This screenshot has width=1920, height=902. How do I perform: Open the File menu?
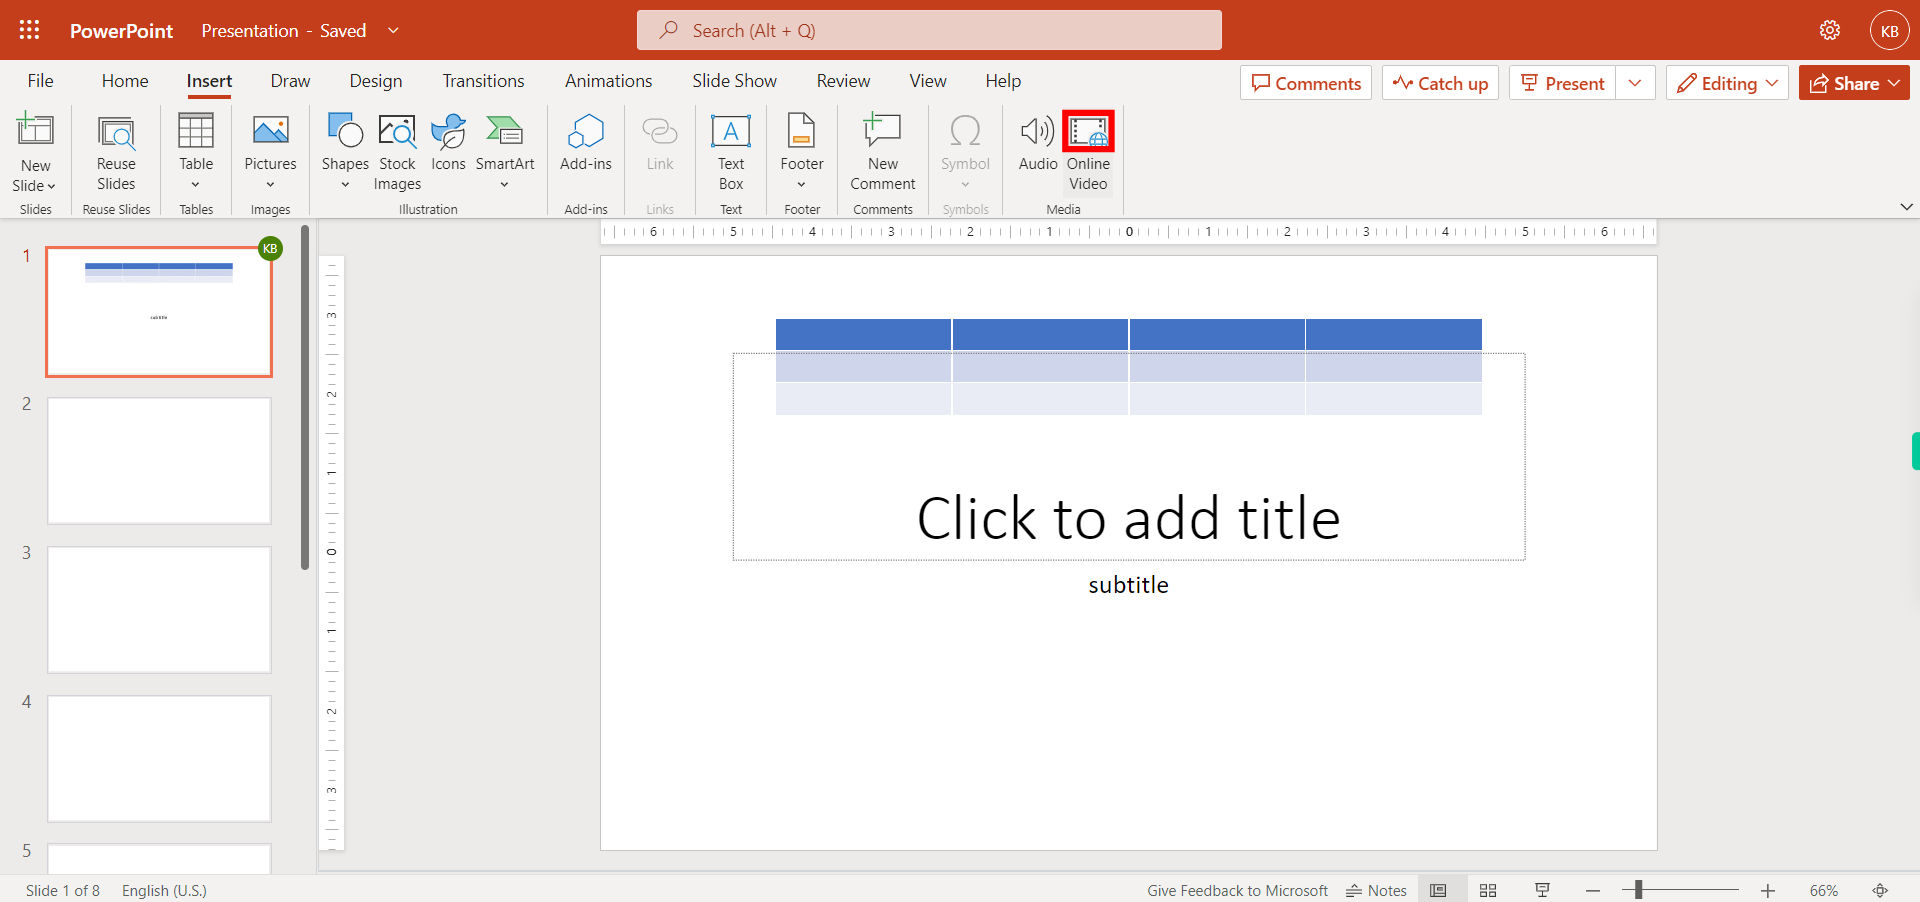tap(41, 81)
